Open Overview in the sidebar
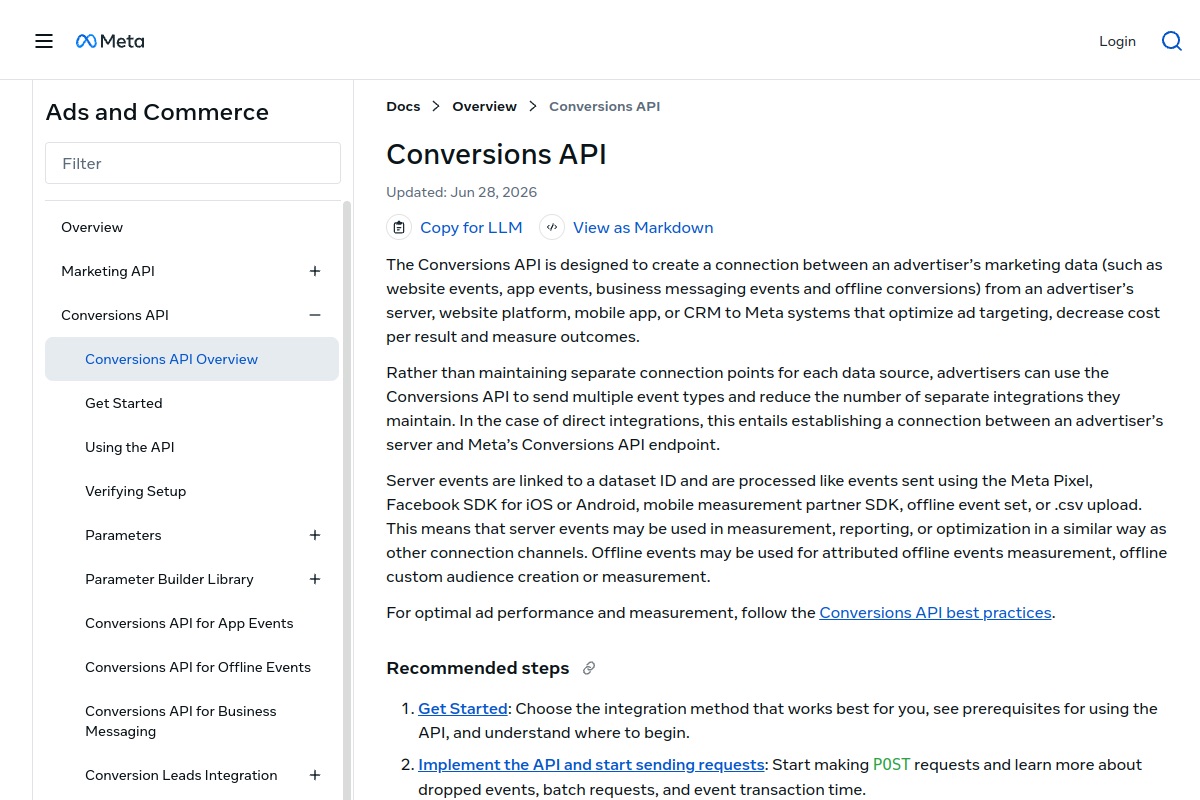1200x800 pixels. tap(92, 227)
